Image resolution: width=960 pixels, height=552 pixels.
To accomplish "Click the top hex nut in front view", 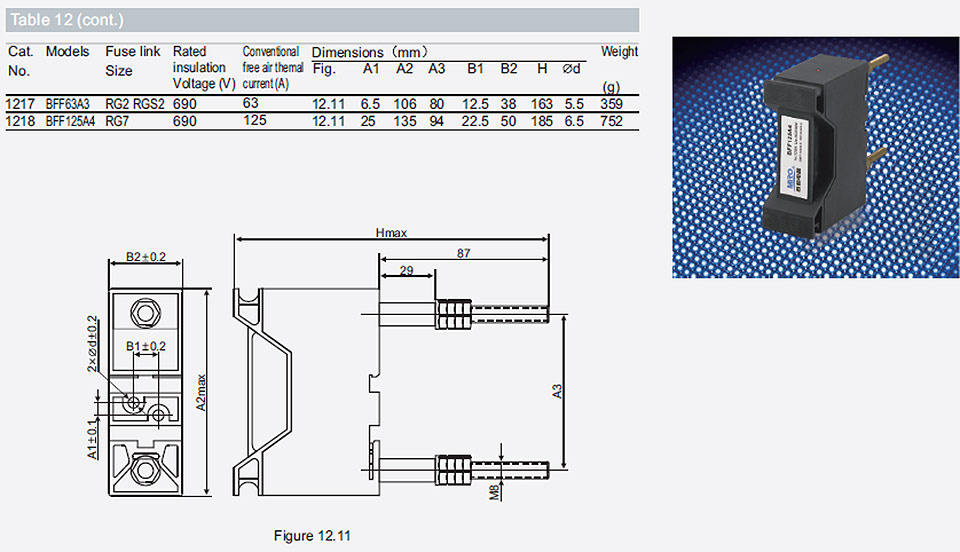I will coord(146,313).
